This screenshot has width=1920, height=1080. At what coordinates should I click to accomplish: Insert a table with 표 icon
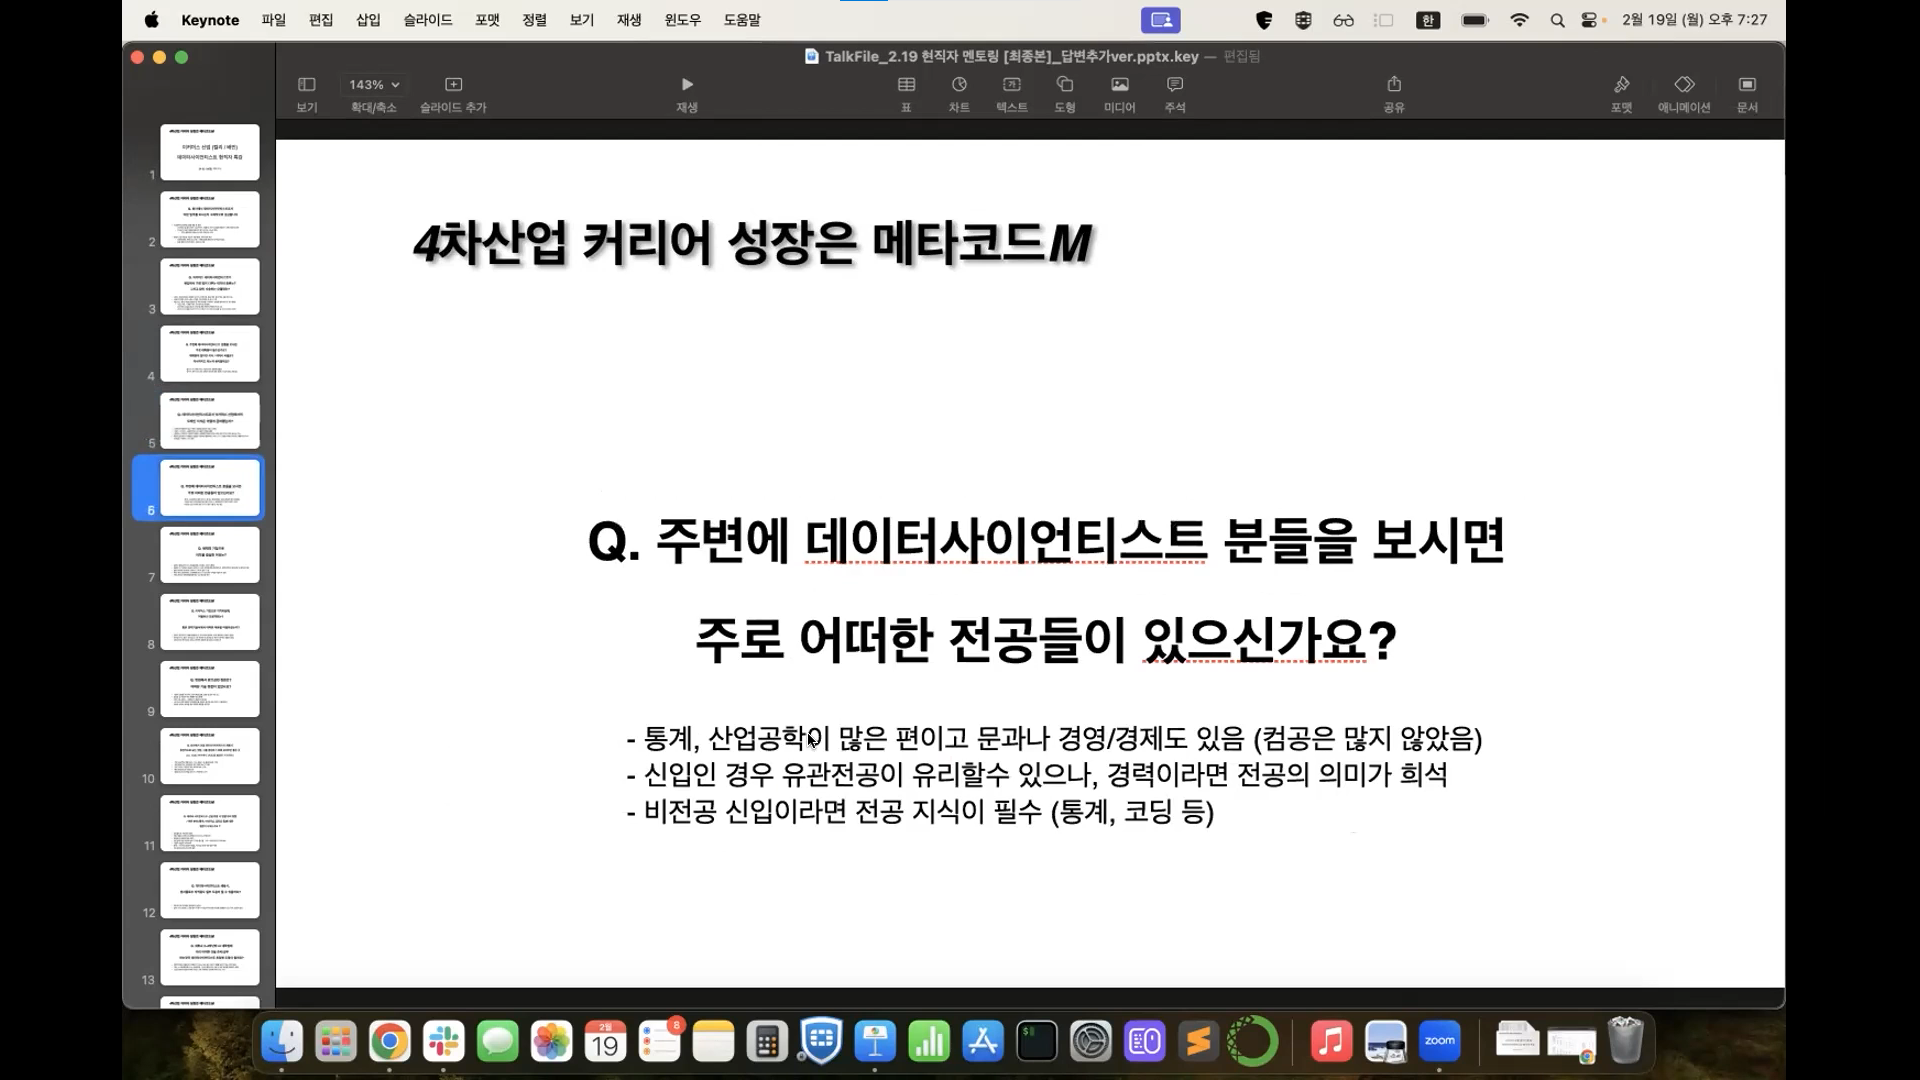(x=906, y=85)
